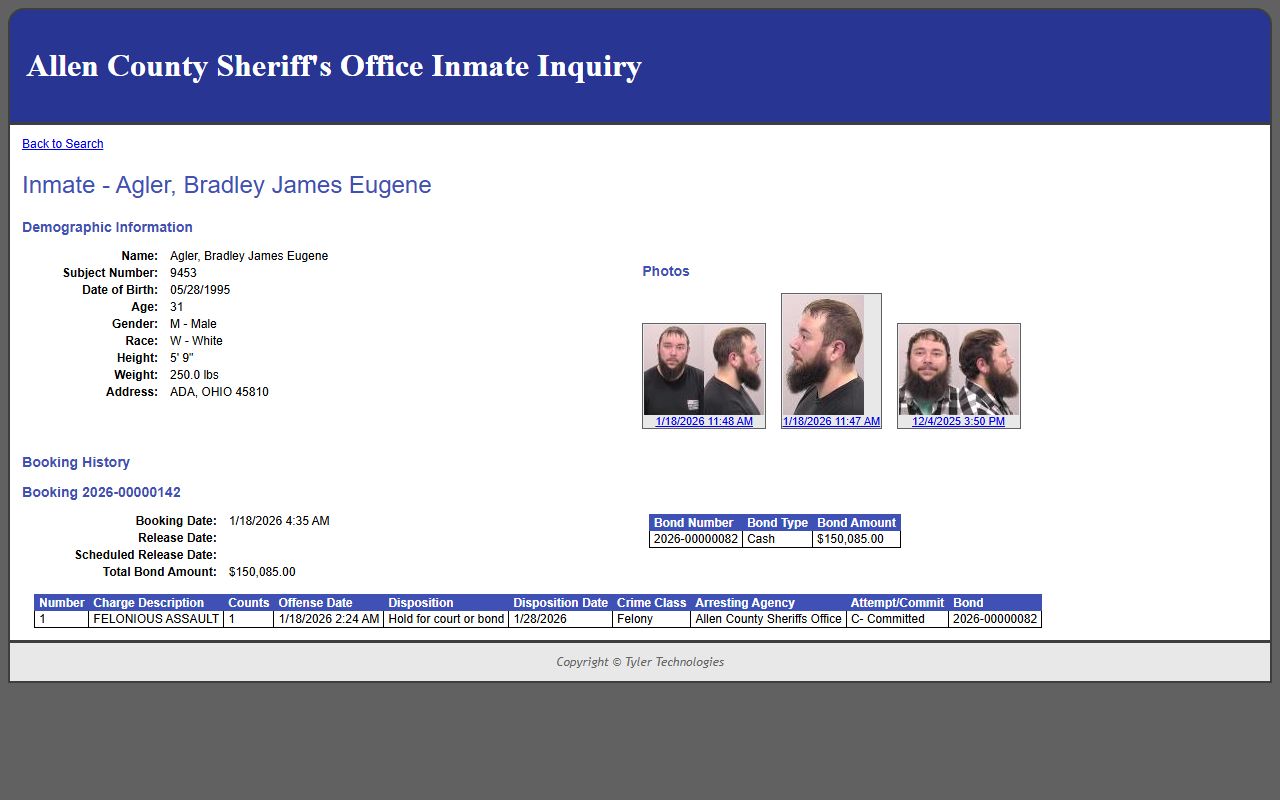This screenshot has width=1280, height=800.
Task: Select bond 2026-00000082 in the charges table row
Action: [995, 619]
